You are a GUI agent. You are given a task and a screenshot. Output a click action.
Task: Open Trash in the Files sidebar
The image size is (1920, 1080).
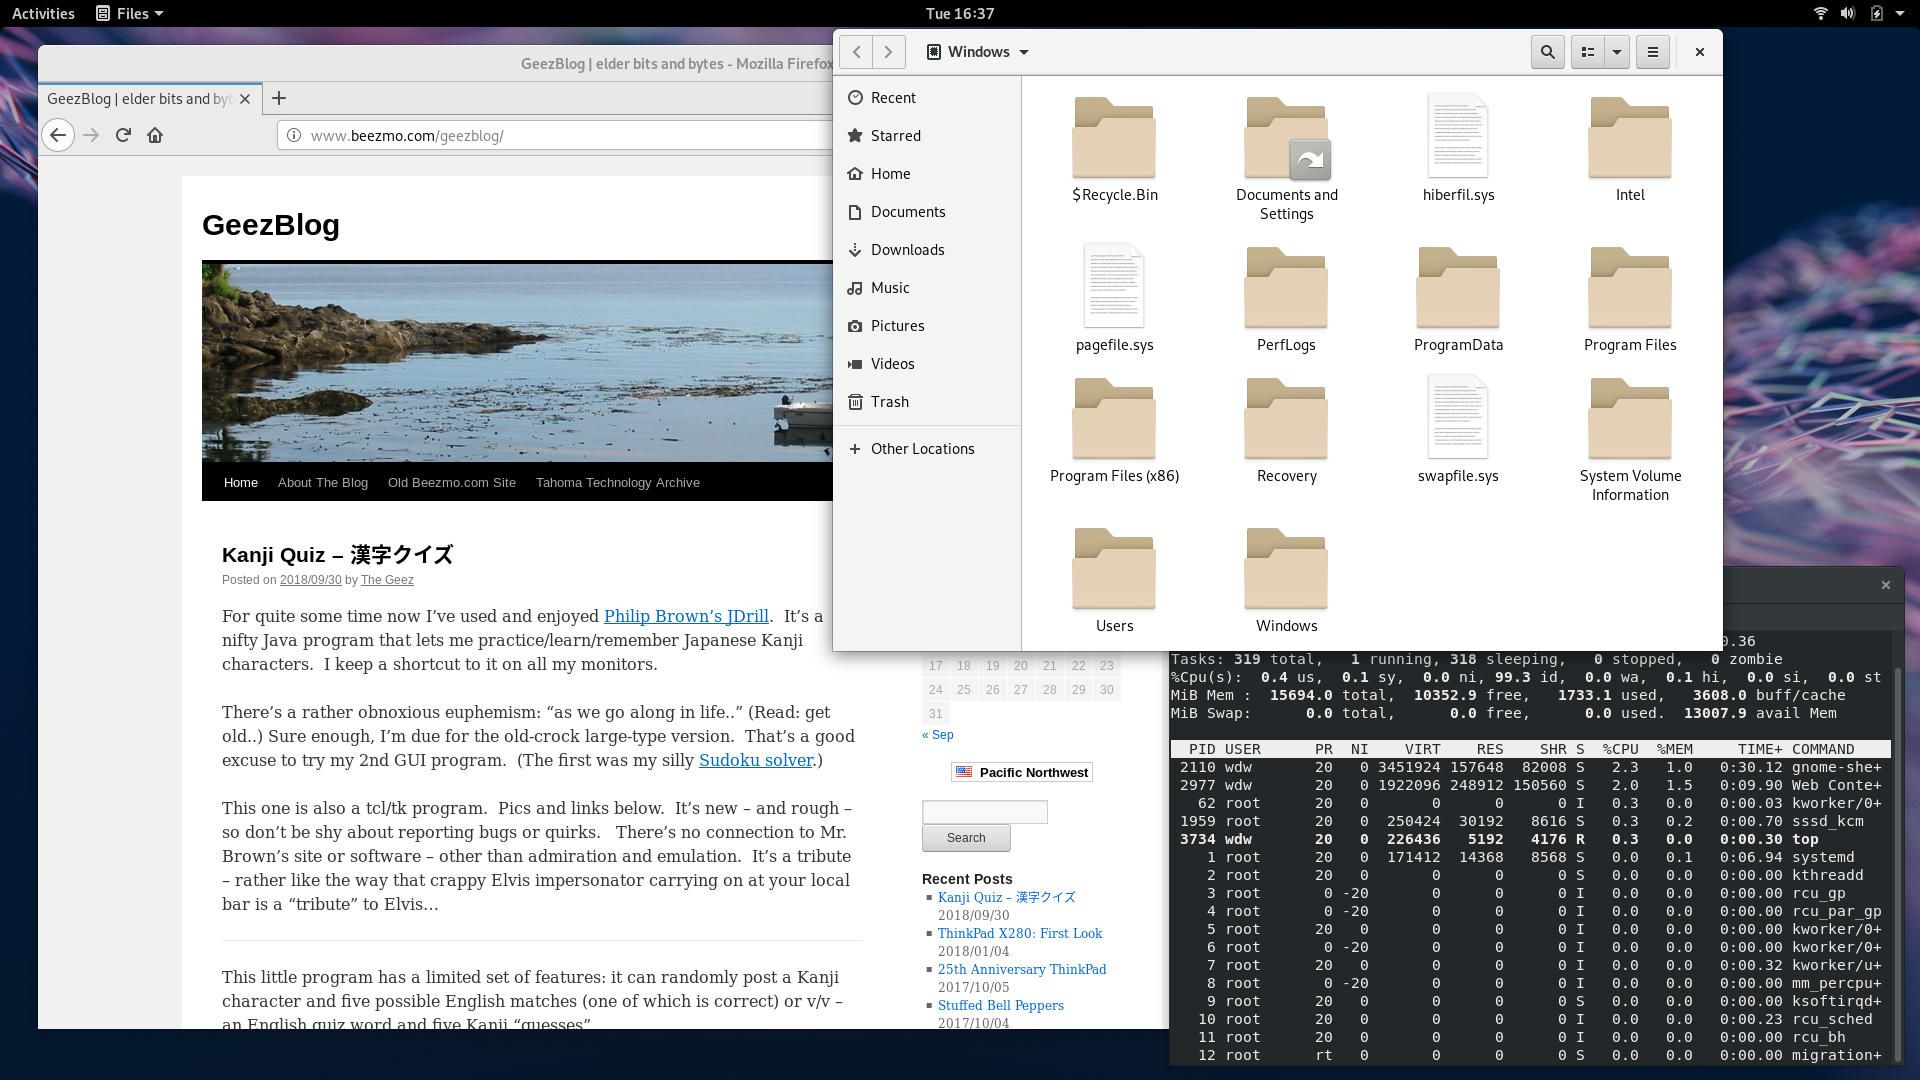(x=927, y=402)
